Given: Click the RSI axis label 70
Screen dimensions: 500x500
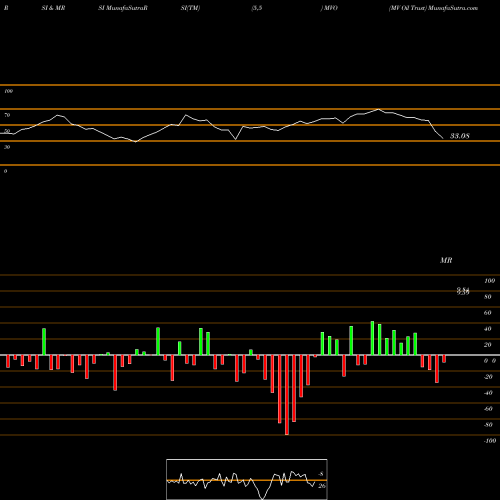Looking at the screenshot, I should click(7, 115).
